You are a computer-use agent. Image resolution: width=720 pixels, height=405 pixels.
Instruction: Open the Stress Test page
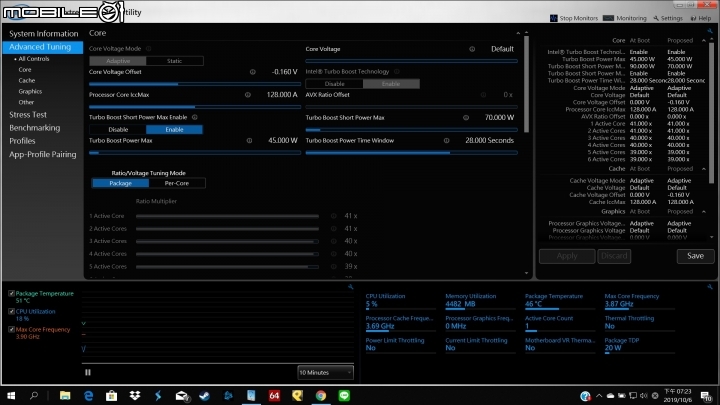28,115
